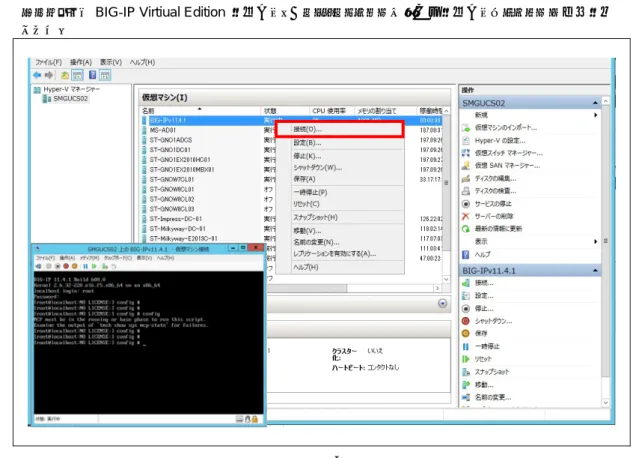This screenshot has height=458, width=633.
Task: Click inside the VM console terminal area
Action: (x=149, y=342)
